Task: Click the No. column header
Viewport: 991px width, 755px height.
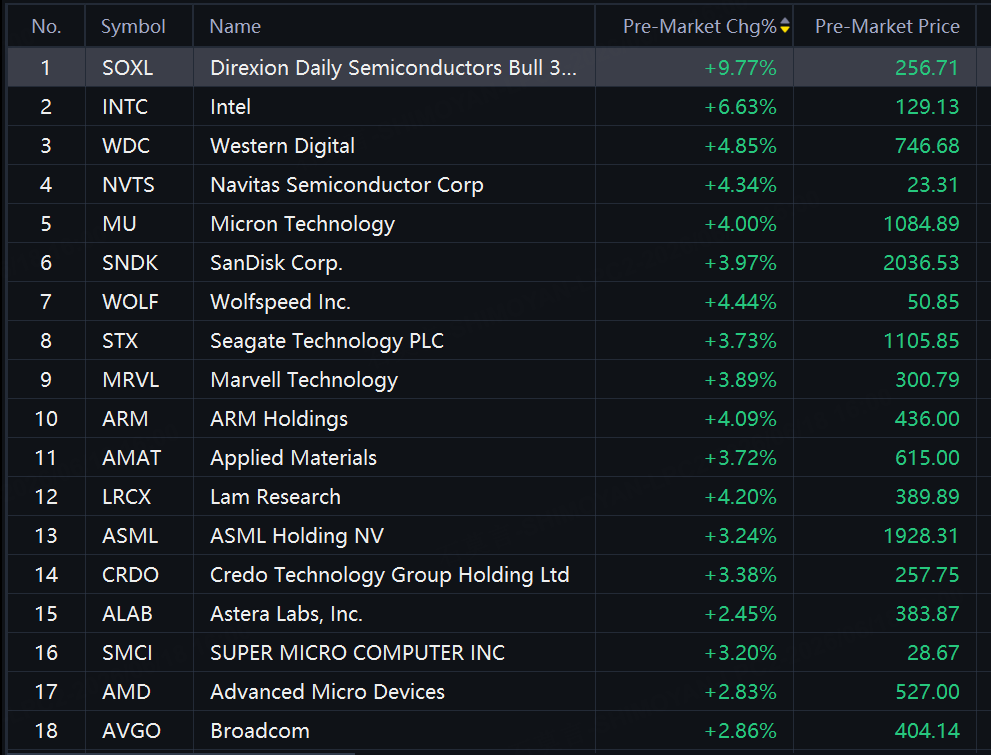Action: 46,27
